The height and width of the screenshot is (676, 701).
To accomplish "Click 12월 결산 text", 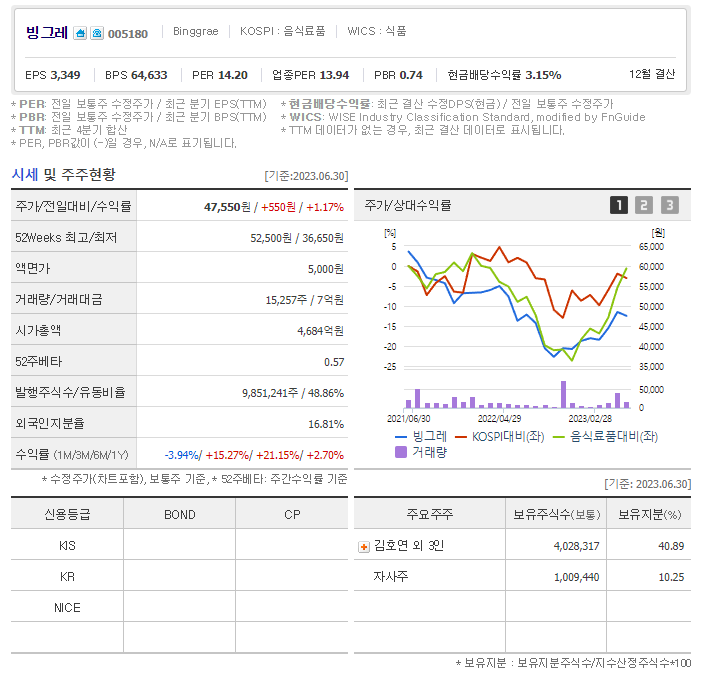I will [652, 74].
